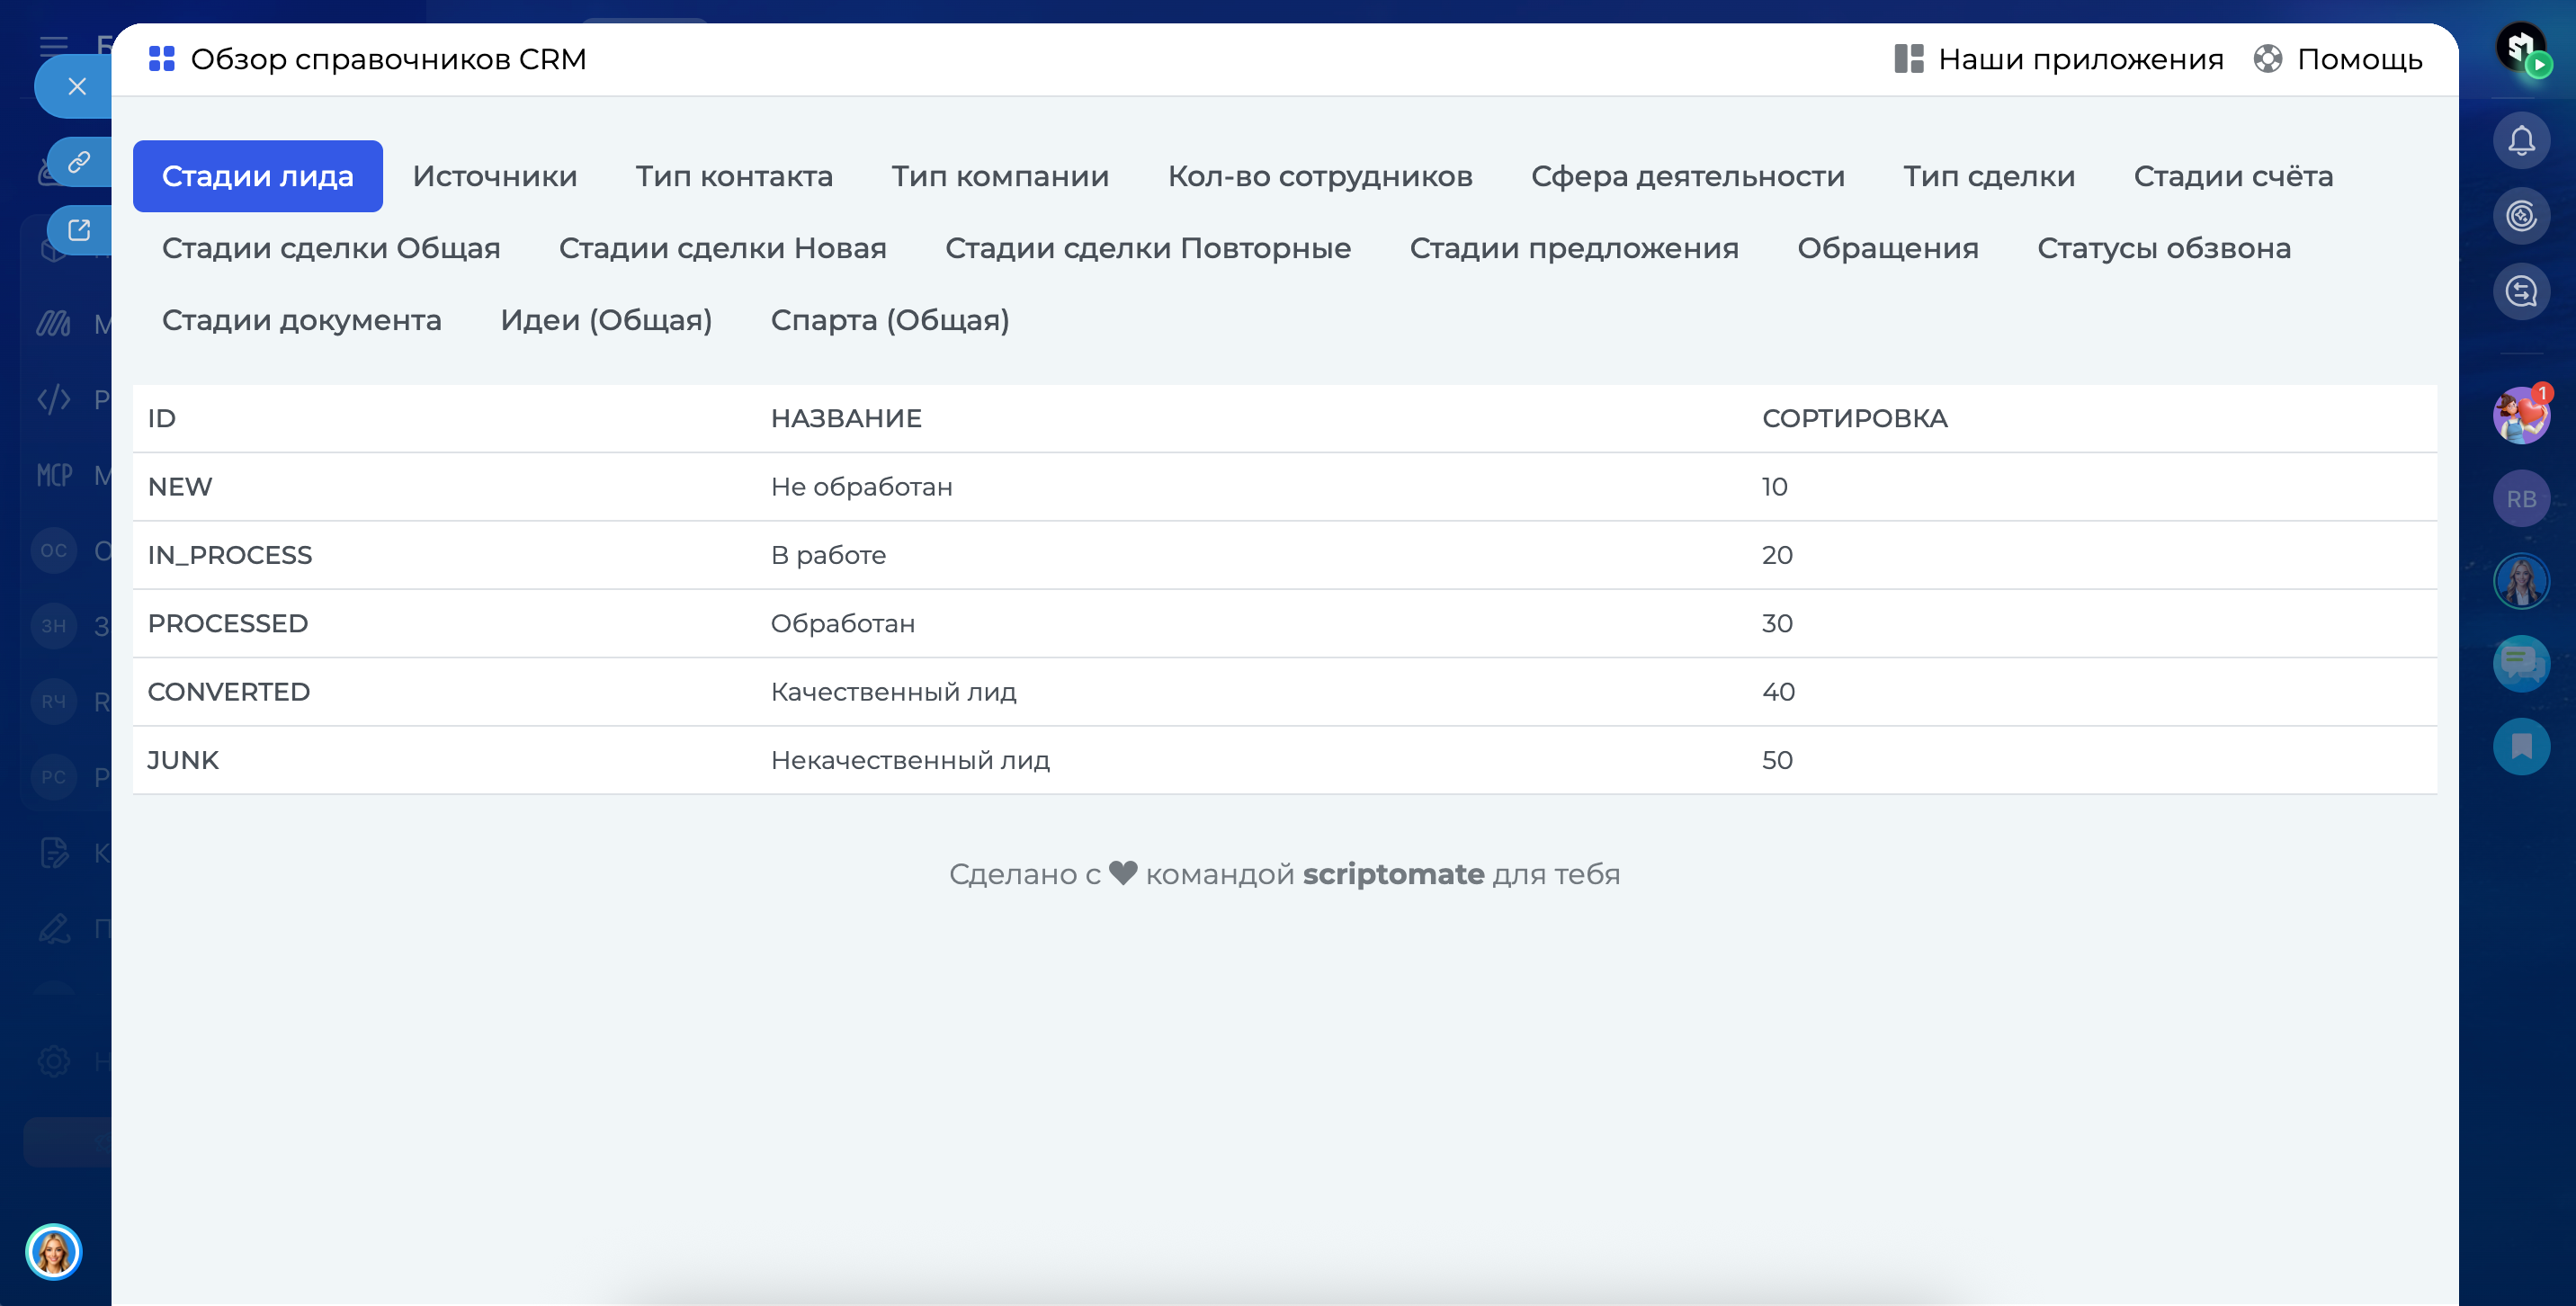Click the RB user avatar
The image size is (2576, 1306).
point(2520,499)
